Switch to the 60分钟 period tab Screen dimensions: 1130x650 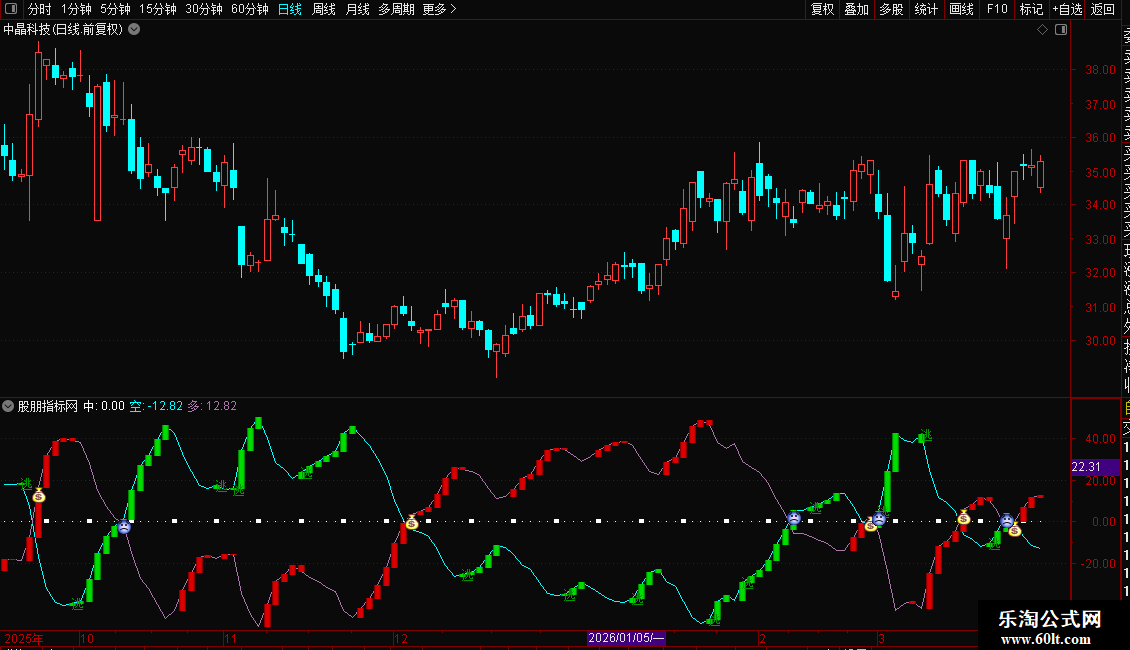pos(249,9)
